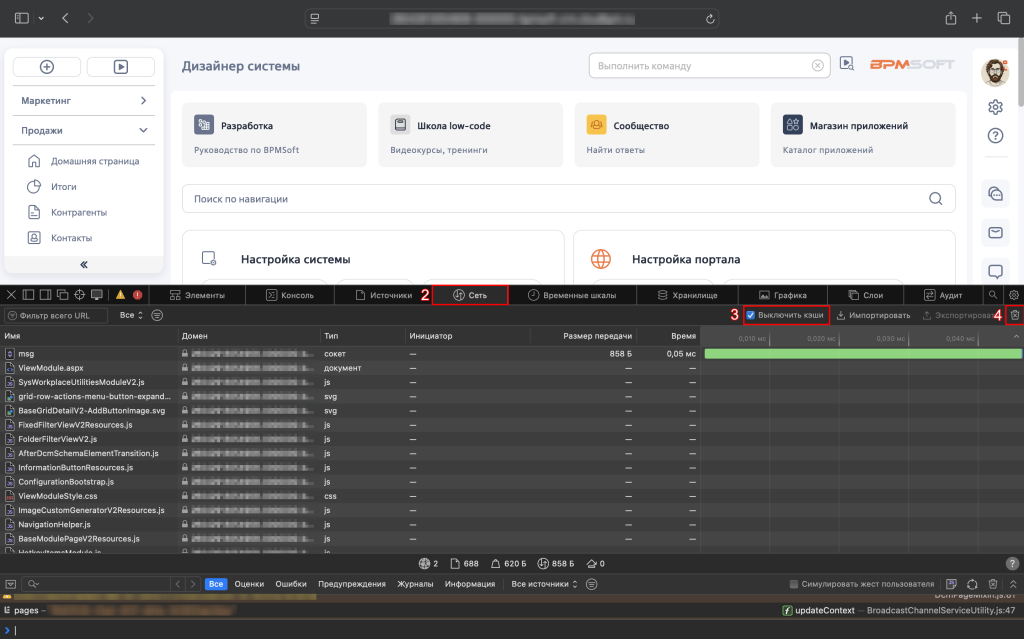Open the Все resource type filter dropdown
Image resolution: width=1024 pixels, height=639 pixels.
coord(131,315)
